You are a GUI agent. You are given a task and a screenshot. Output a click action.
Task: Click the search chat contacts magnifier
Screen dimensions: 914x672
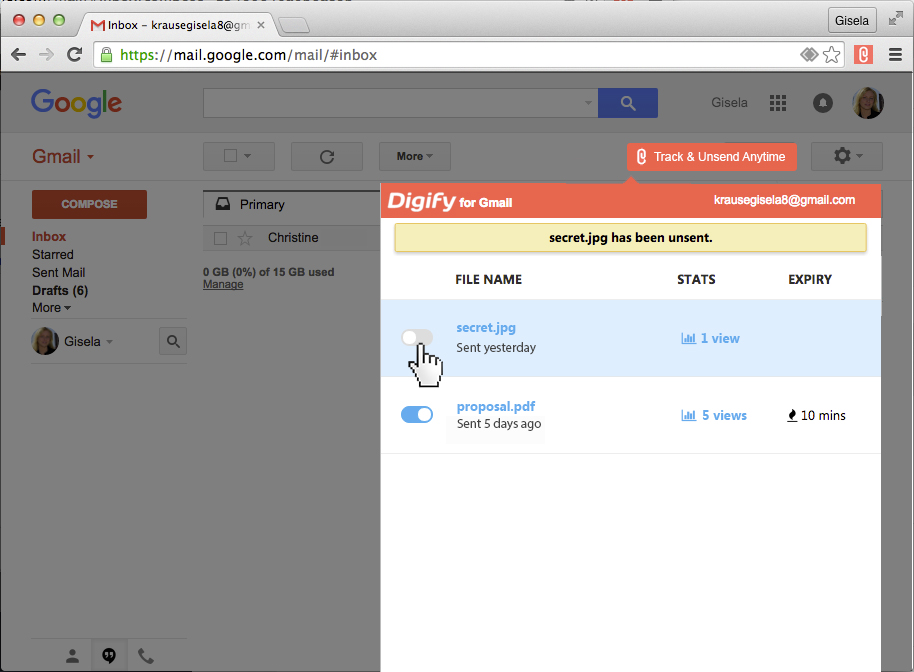pos(173,342)
